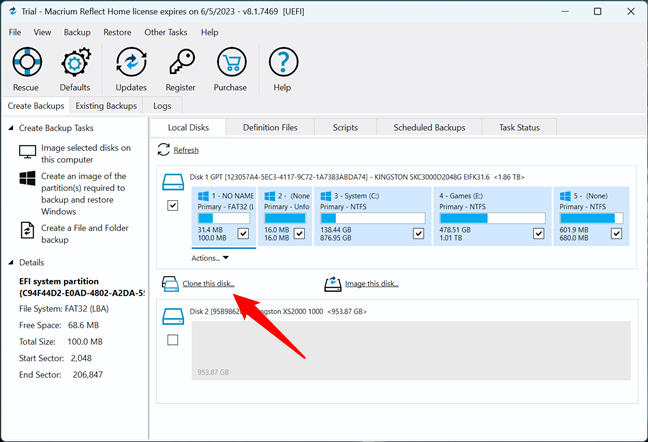The image size is (648, 442).
Task: Open the View menu
Action: click(x=42, y=32)
